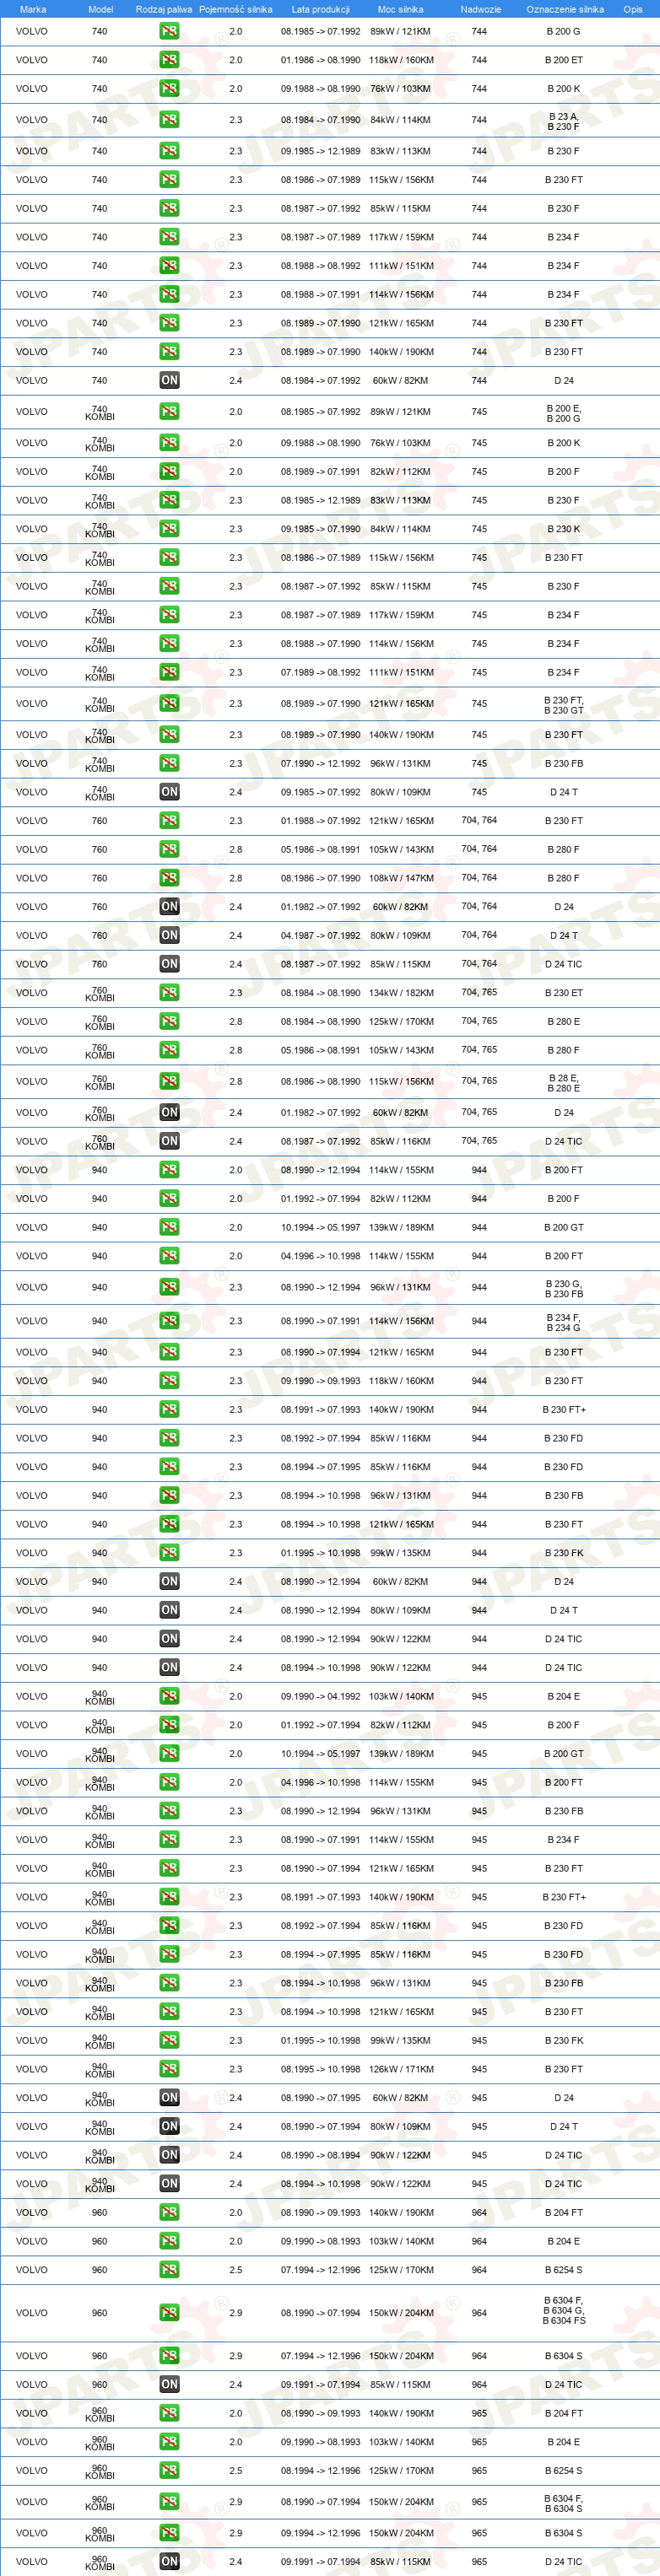The height and width of the screenshot is (2576, 660).
Task: Click the Oznaczenie silnika column header
Action: click(x=565, y=9)
